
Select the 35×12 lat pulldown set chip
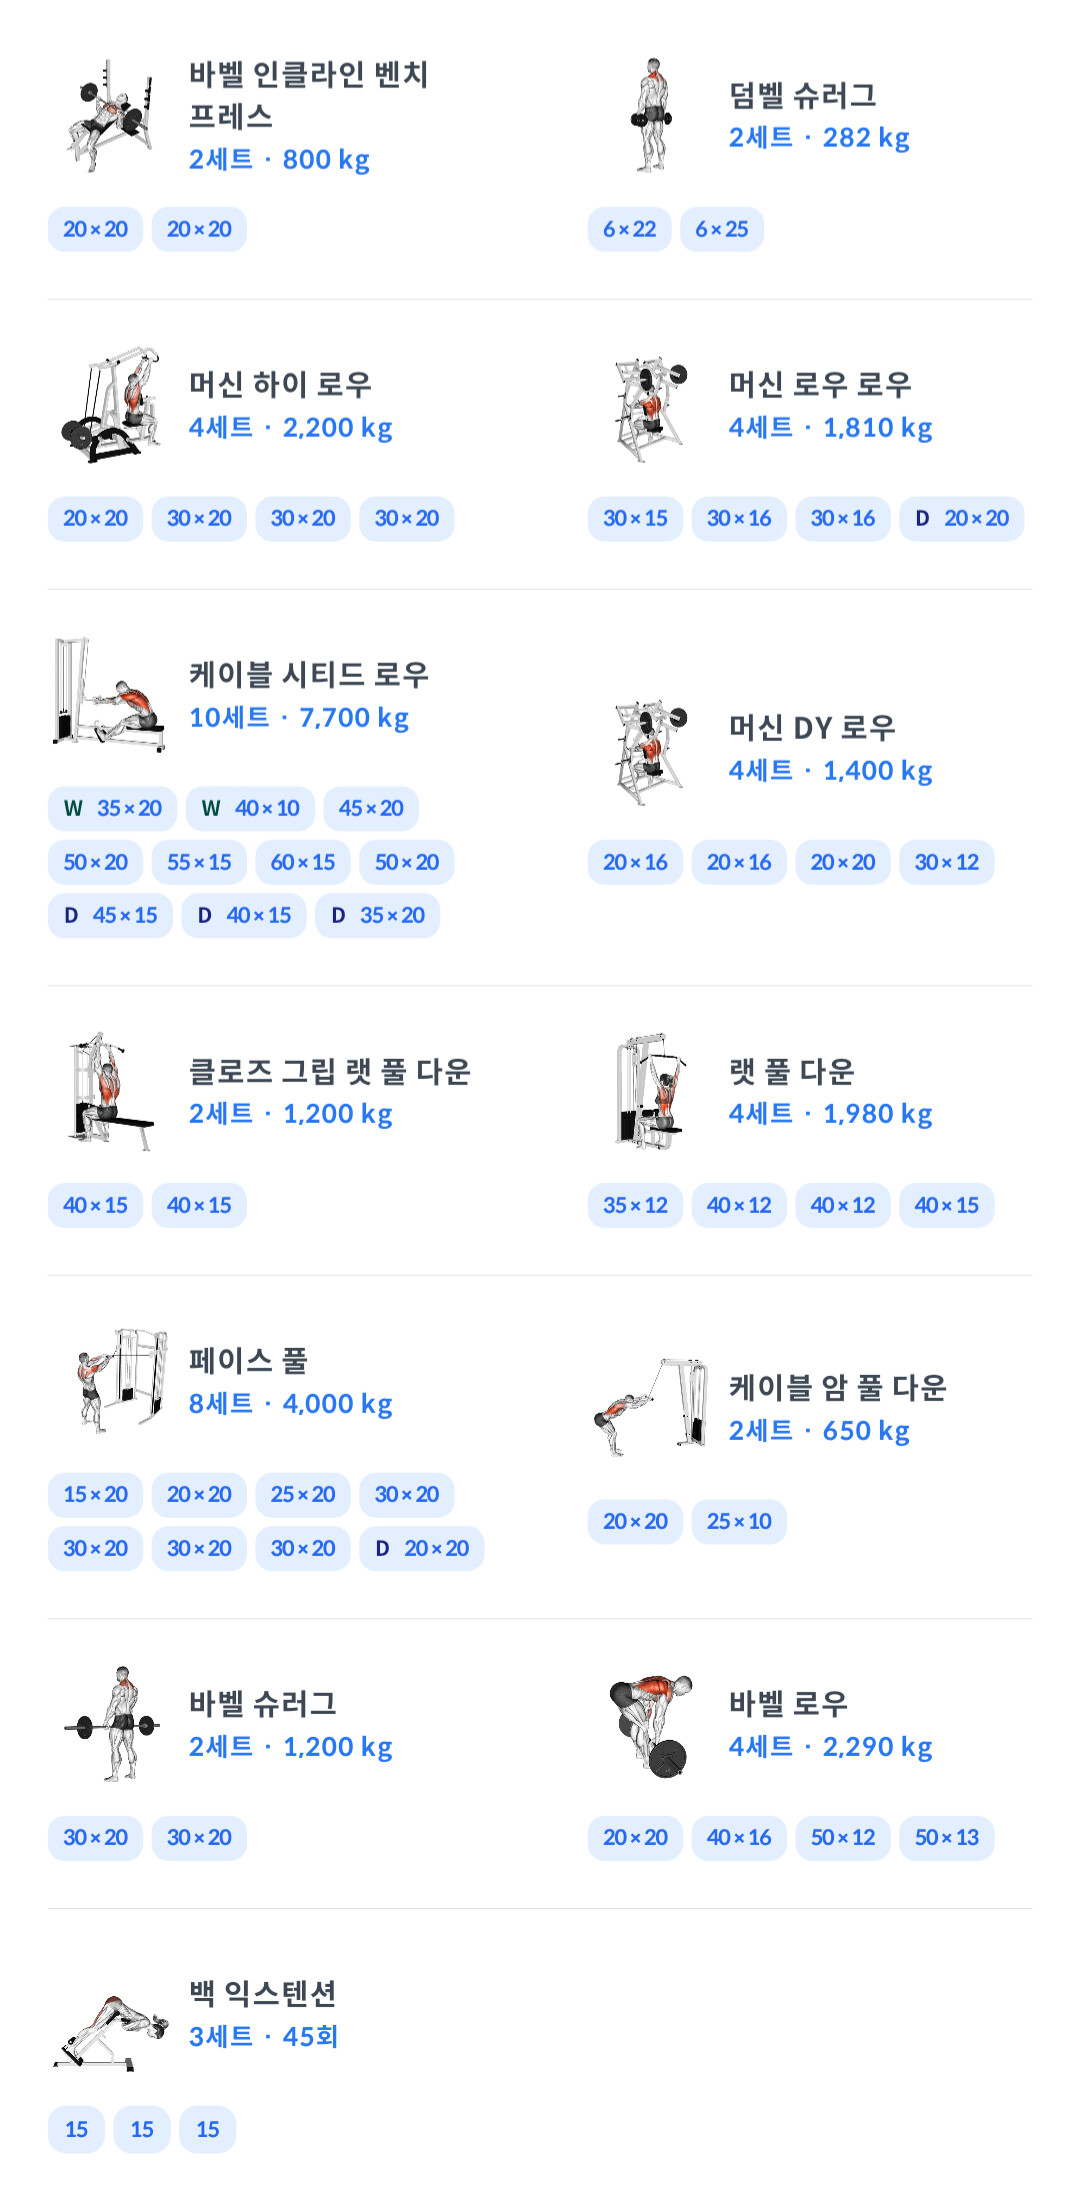click(x=635, y=1205)
